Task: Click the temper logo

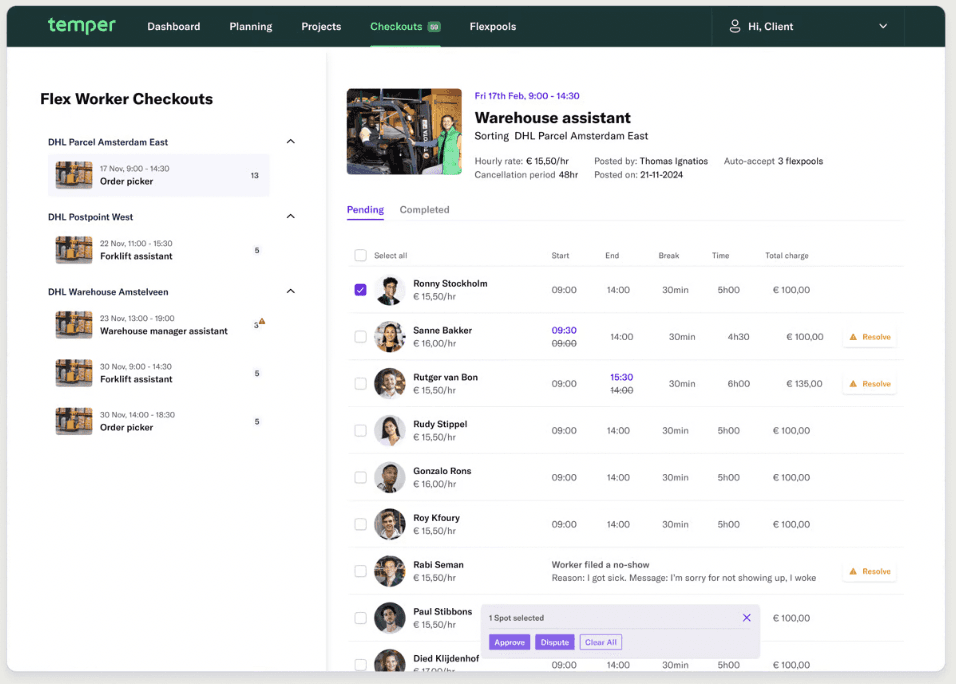Action: pyautogui.click(x=82, y=26)
